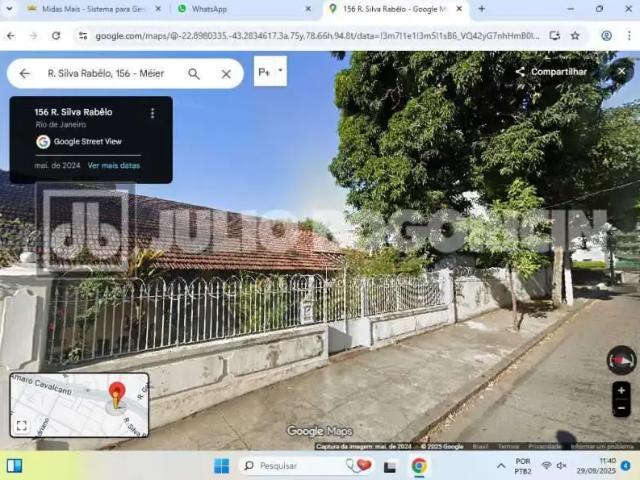Open the tab search dropdown arrow

(x=9, y=9)
